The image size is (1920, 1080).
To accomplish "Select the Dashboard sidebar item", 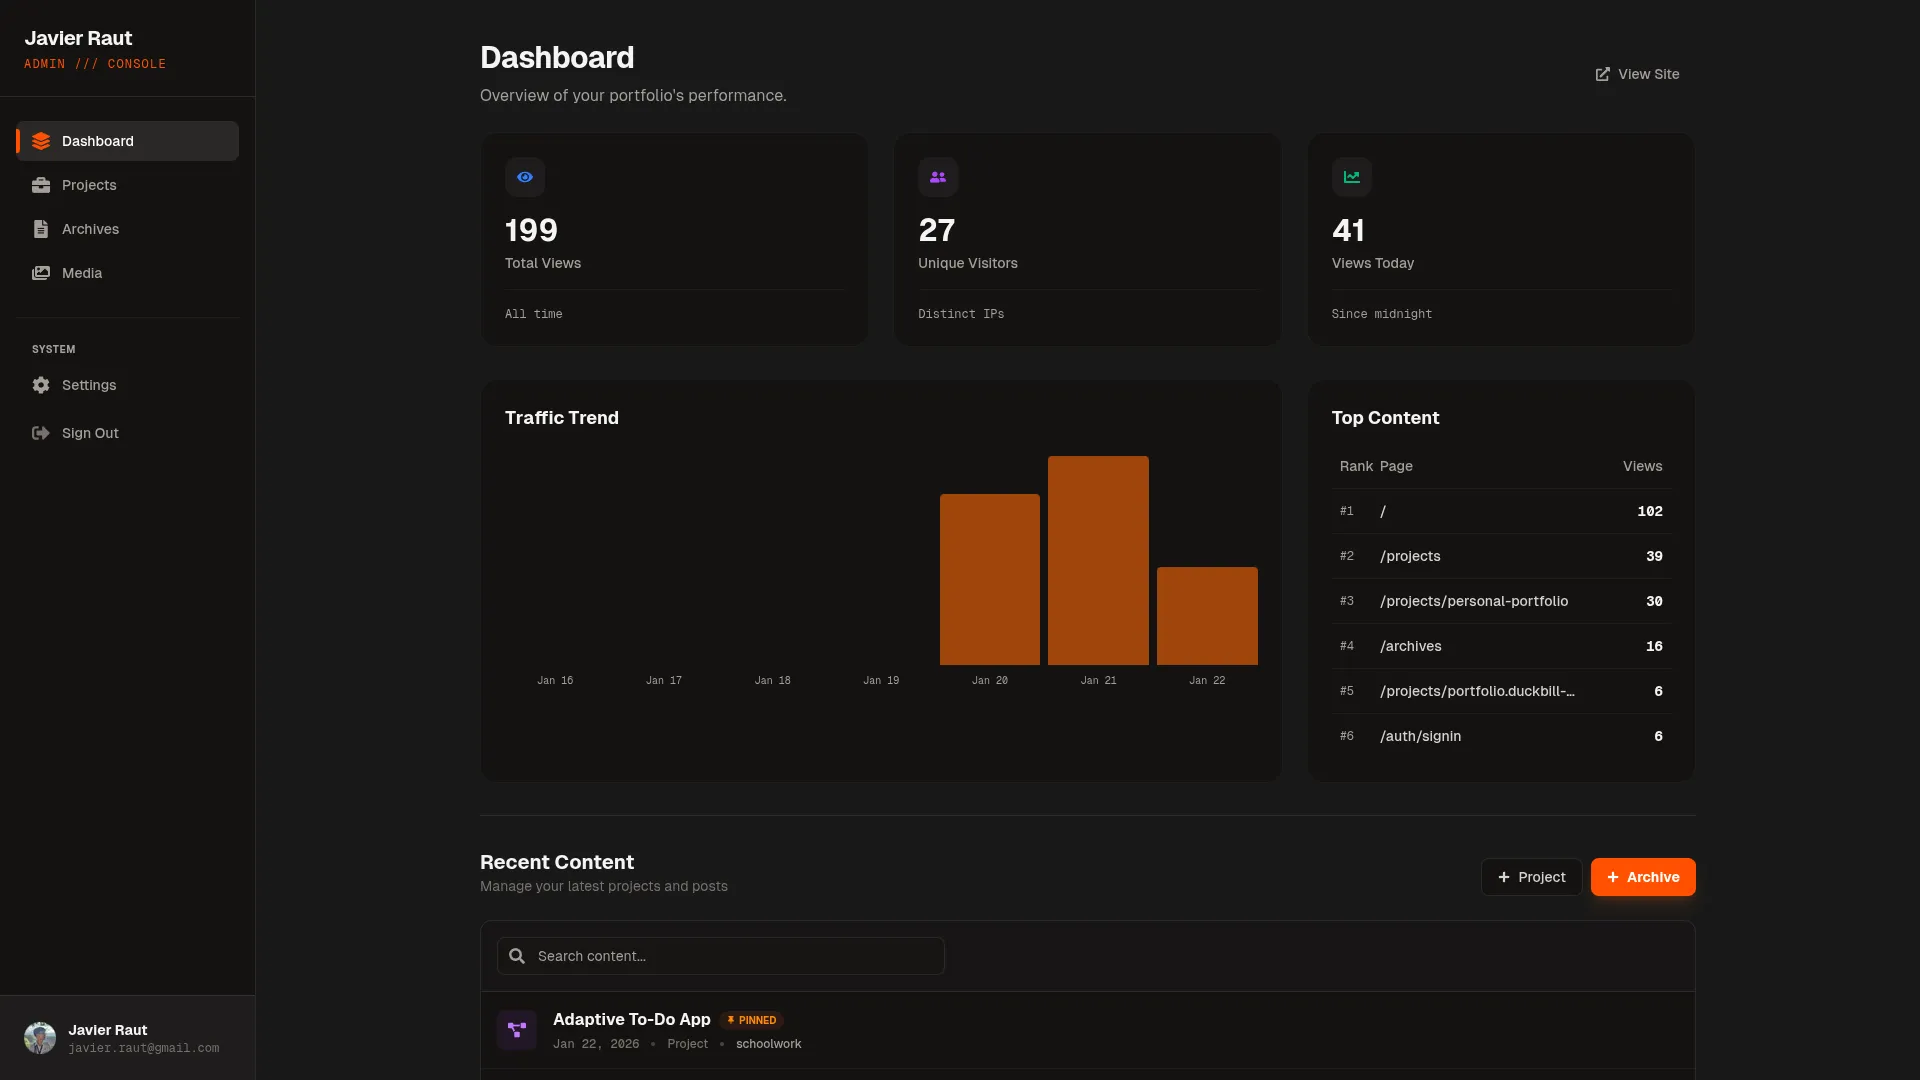I will pos(98,141).
